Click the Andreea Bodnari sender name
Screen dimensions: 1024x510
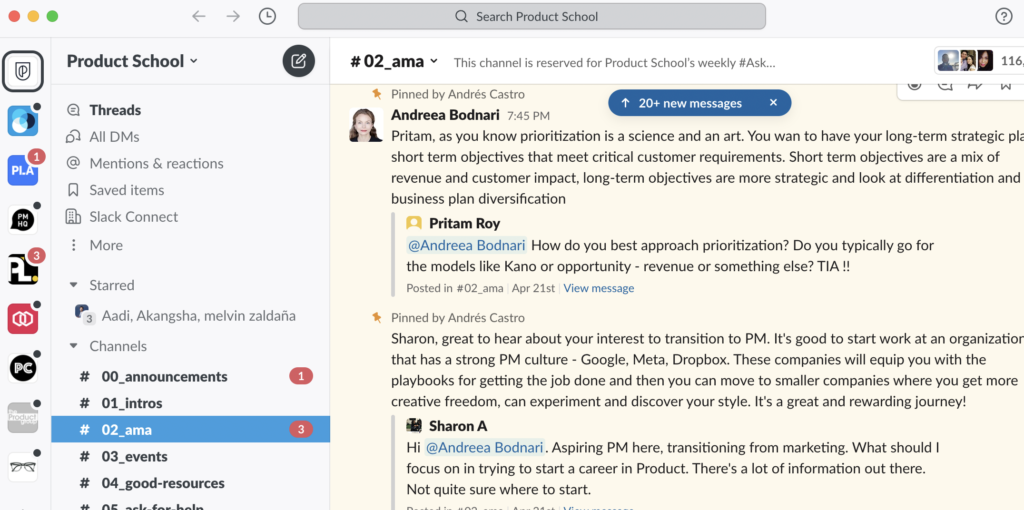[x=445, y=116]
